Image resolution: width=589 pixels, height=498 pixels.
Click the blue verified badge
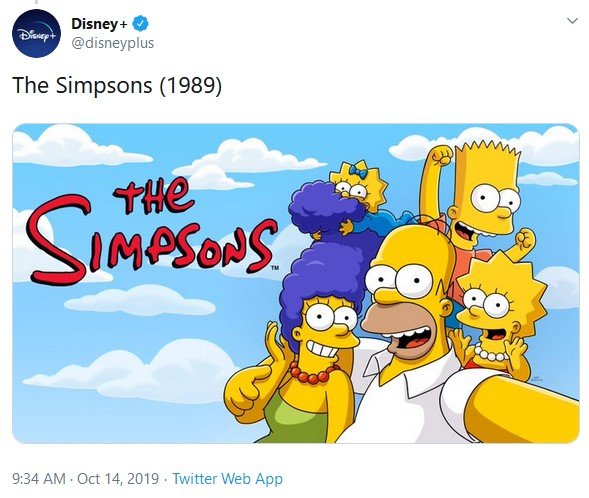(x=141, y=24)
